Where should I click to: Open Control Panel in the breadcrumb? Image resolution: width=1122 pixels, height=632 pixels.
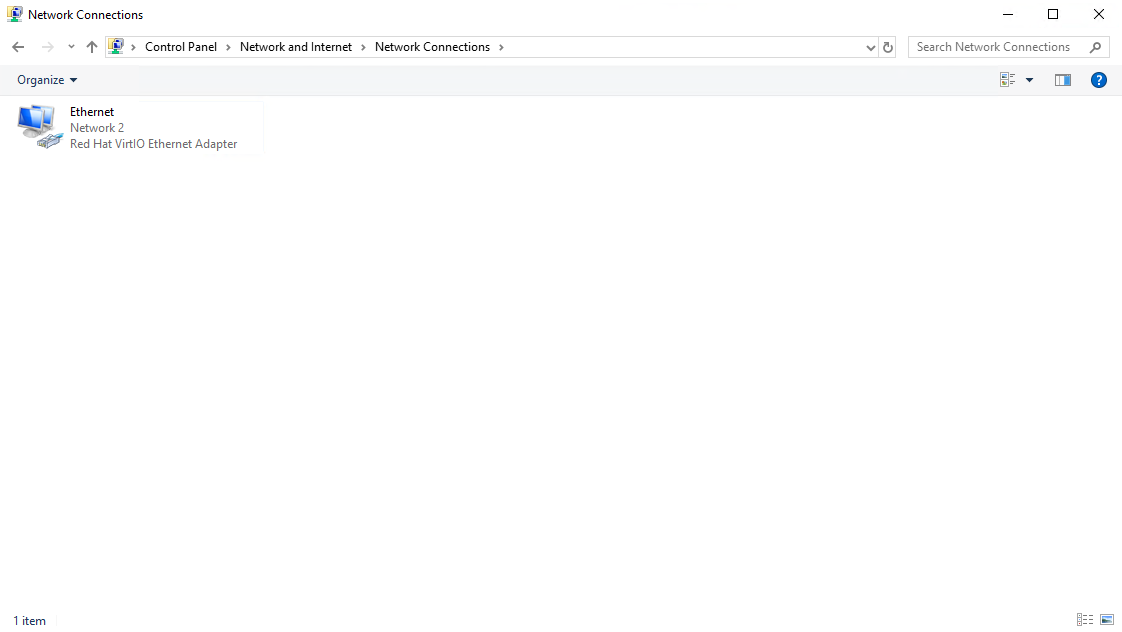(x=181, y=47)
